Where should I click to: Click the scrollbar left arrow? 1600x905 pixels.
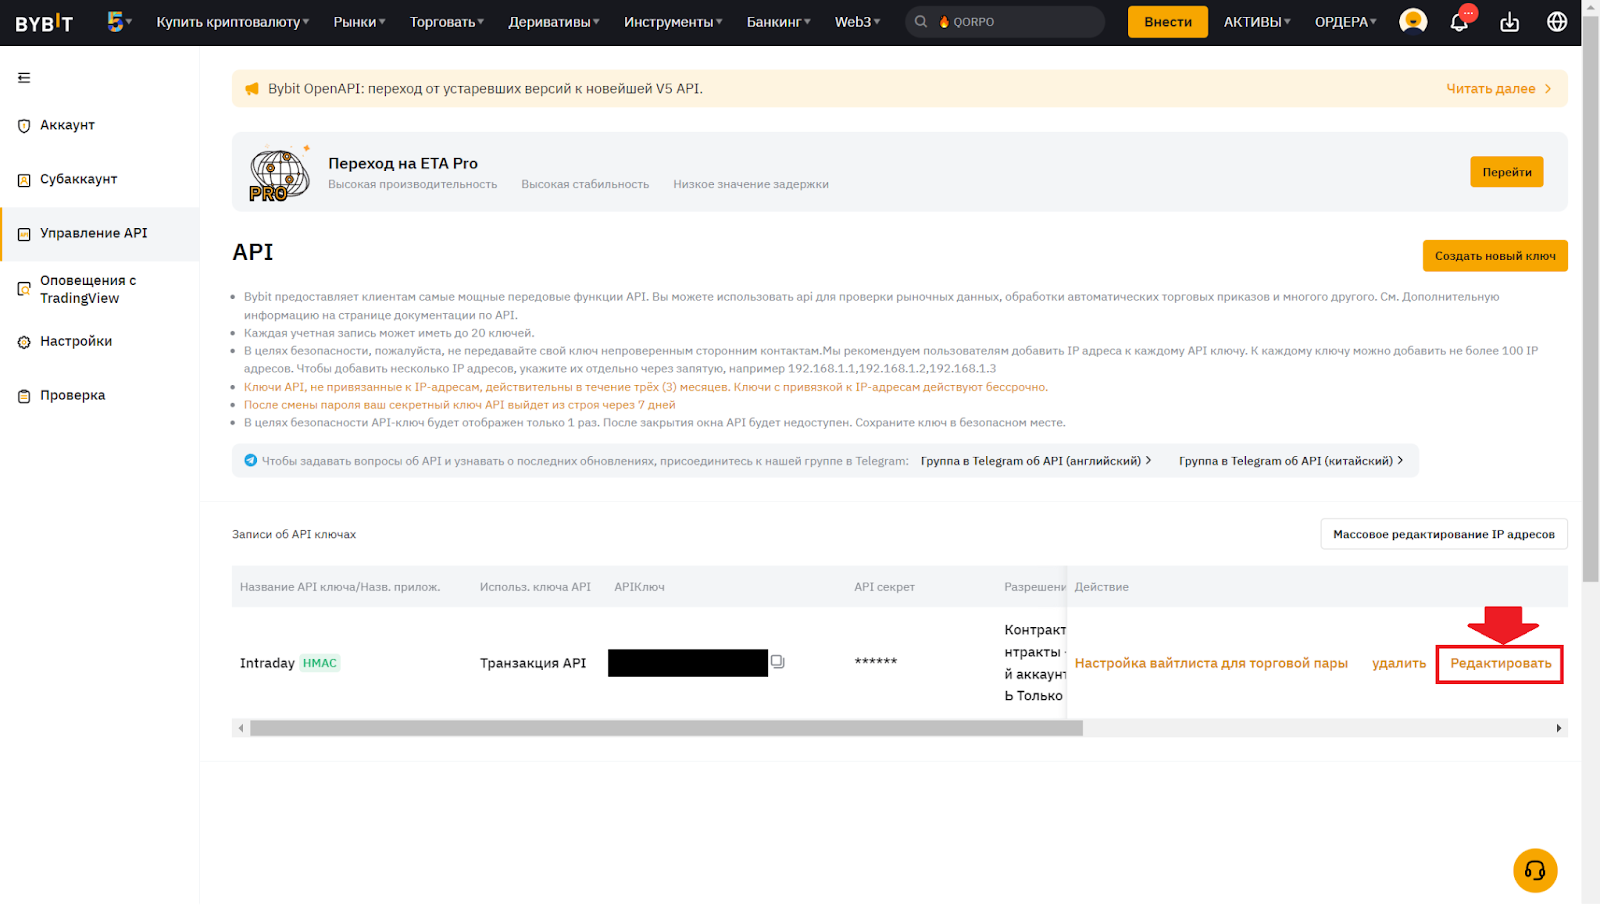pyautogui.click(x=240, y=728)
